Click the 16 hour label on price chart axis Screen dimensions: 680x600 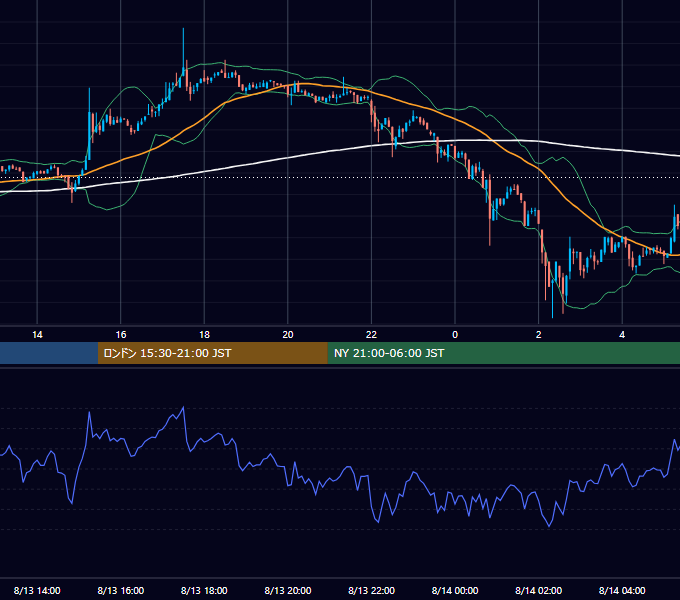(x=121, y=335)
